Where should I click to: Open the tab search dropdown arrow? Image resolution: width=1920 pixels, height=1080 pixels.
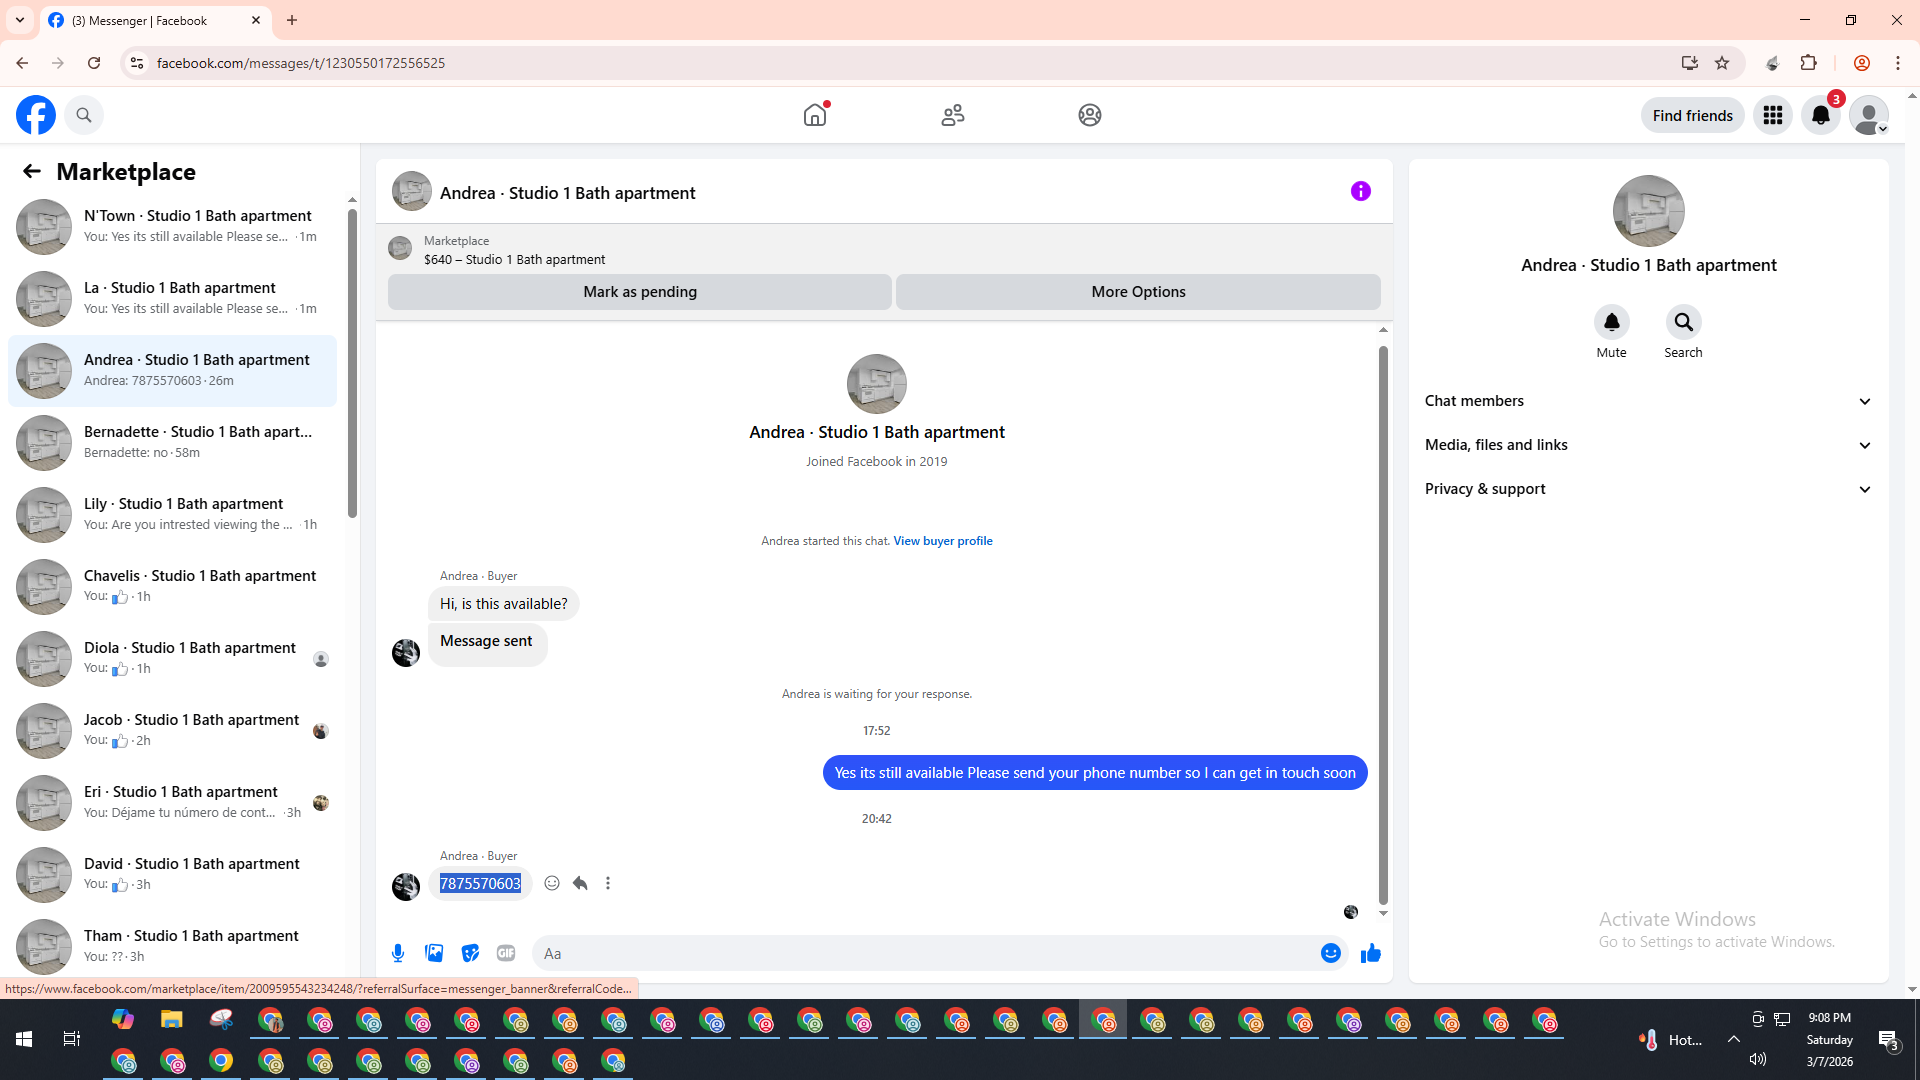[20, 20]
